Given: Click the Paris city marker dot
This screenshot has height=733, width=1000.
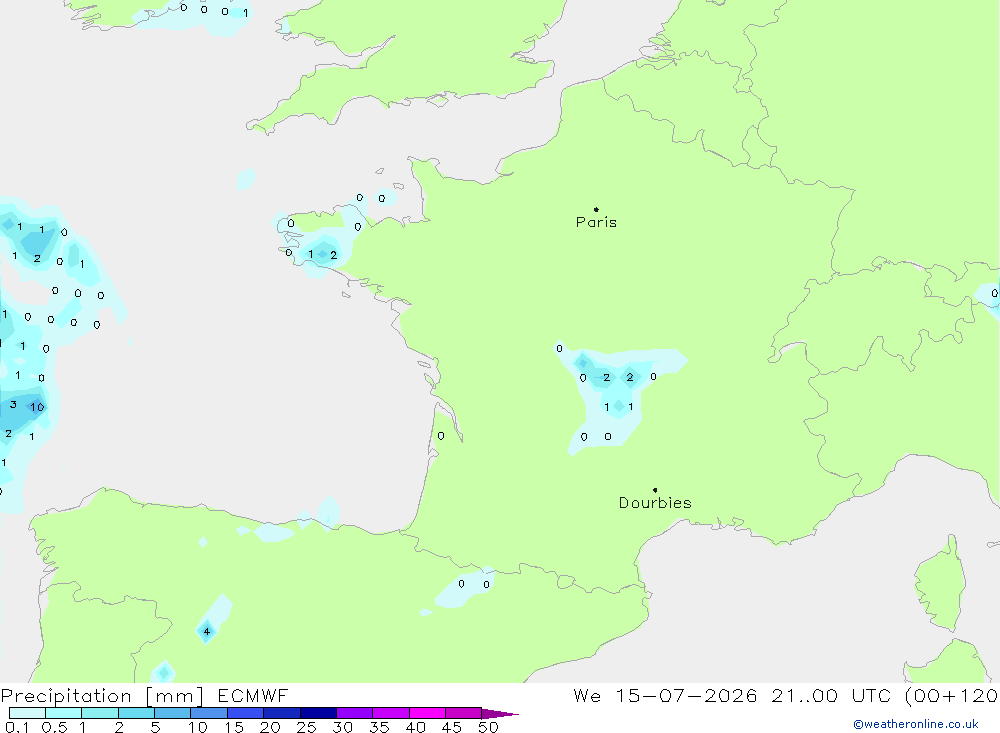Looking at the screenshot, I should [596, 209].
